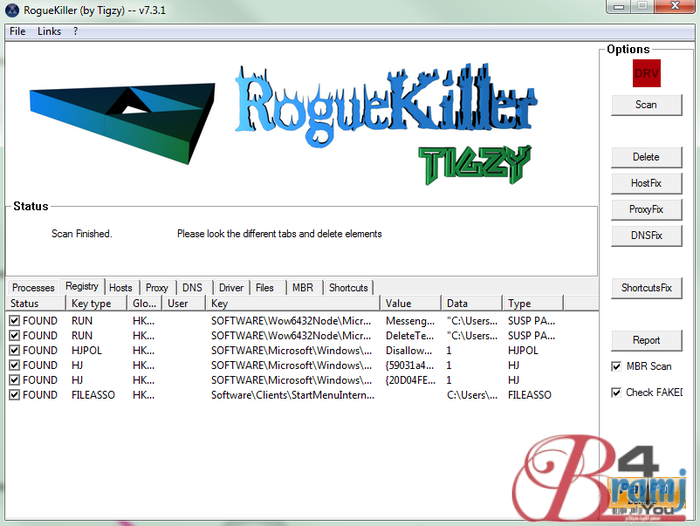The image size is (700, 526).
Task: Uncheck the DeleteTe... RUN entry checkbox
Action: 14,335
